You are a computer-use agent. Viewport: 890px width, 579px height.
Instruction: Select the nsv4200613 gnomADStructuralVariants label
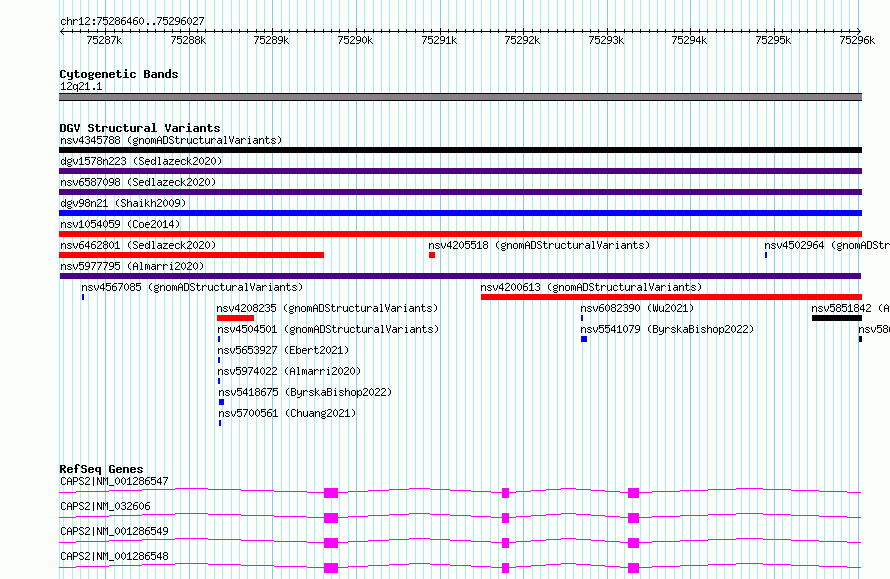591,287
